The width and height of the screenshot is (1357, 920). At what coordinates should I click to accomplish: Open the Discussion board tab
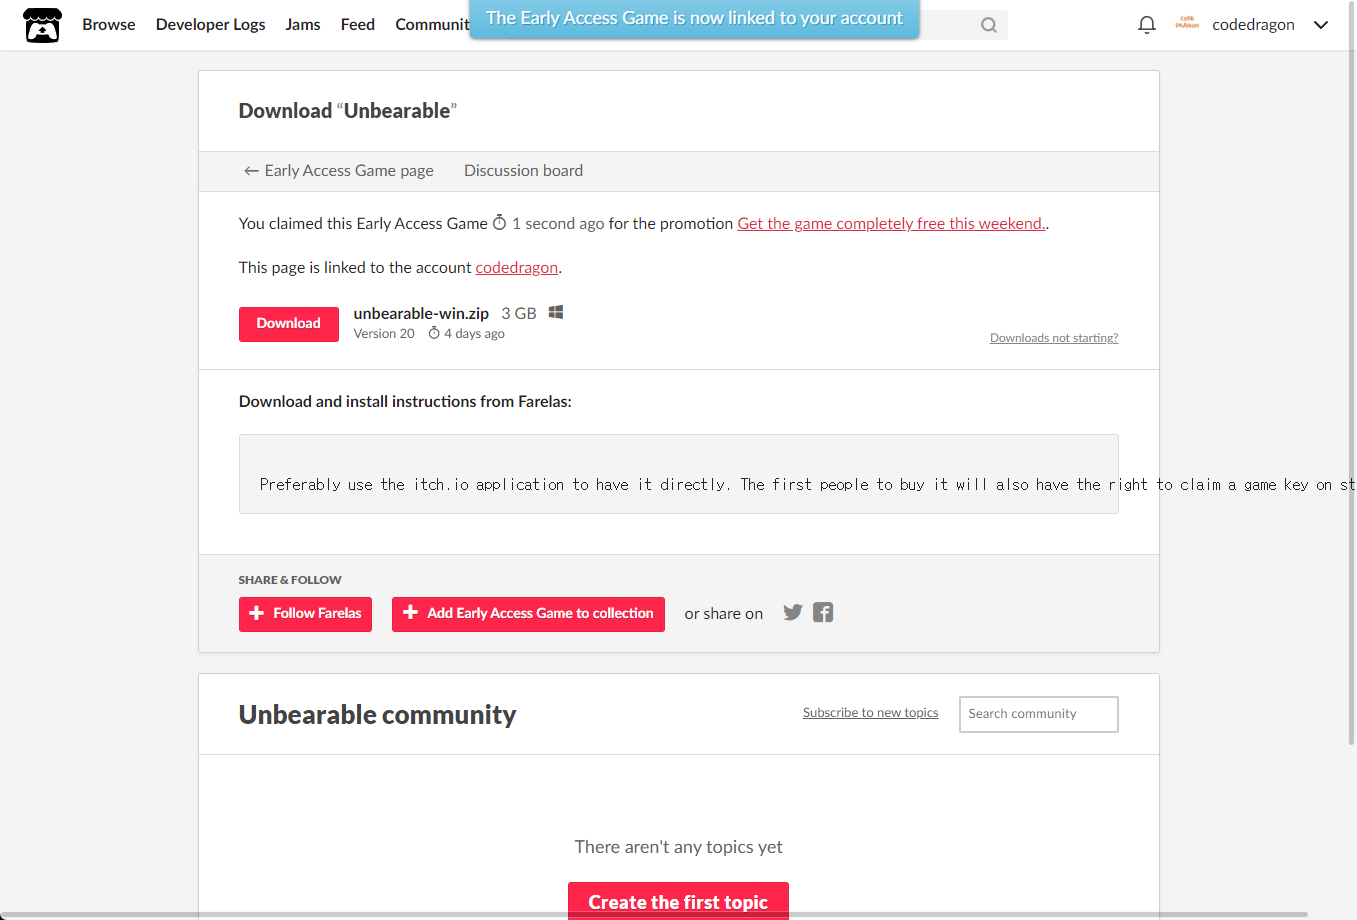click(x=523, y=171)
